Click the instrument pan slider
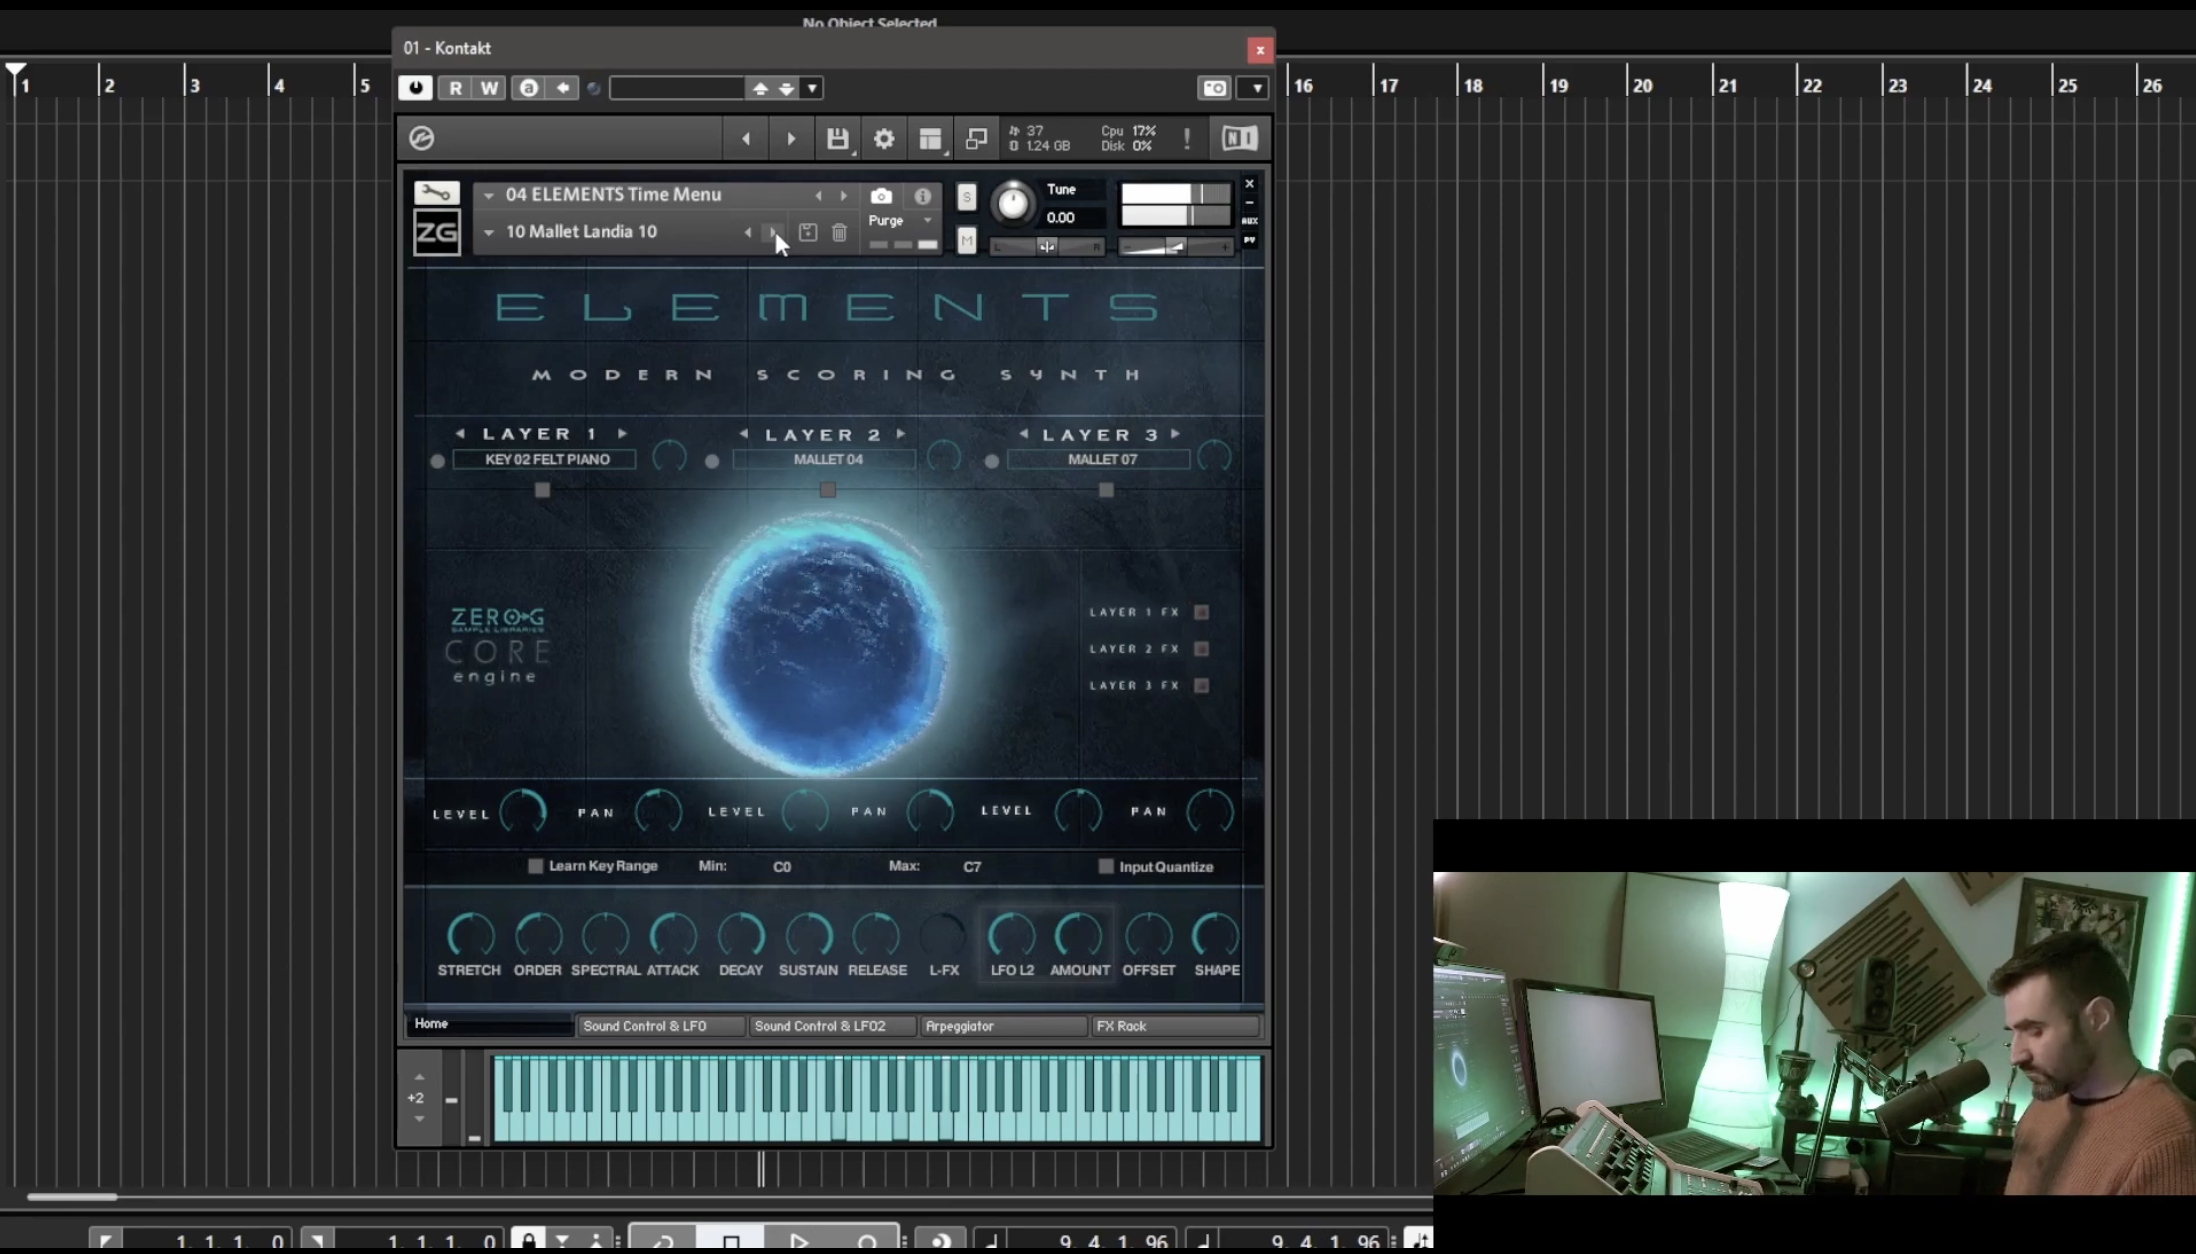 [x=1047, y=246]
